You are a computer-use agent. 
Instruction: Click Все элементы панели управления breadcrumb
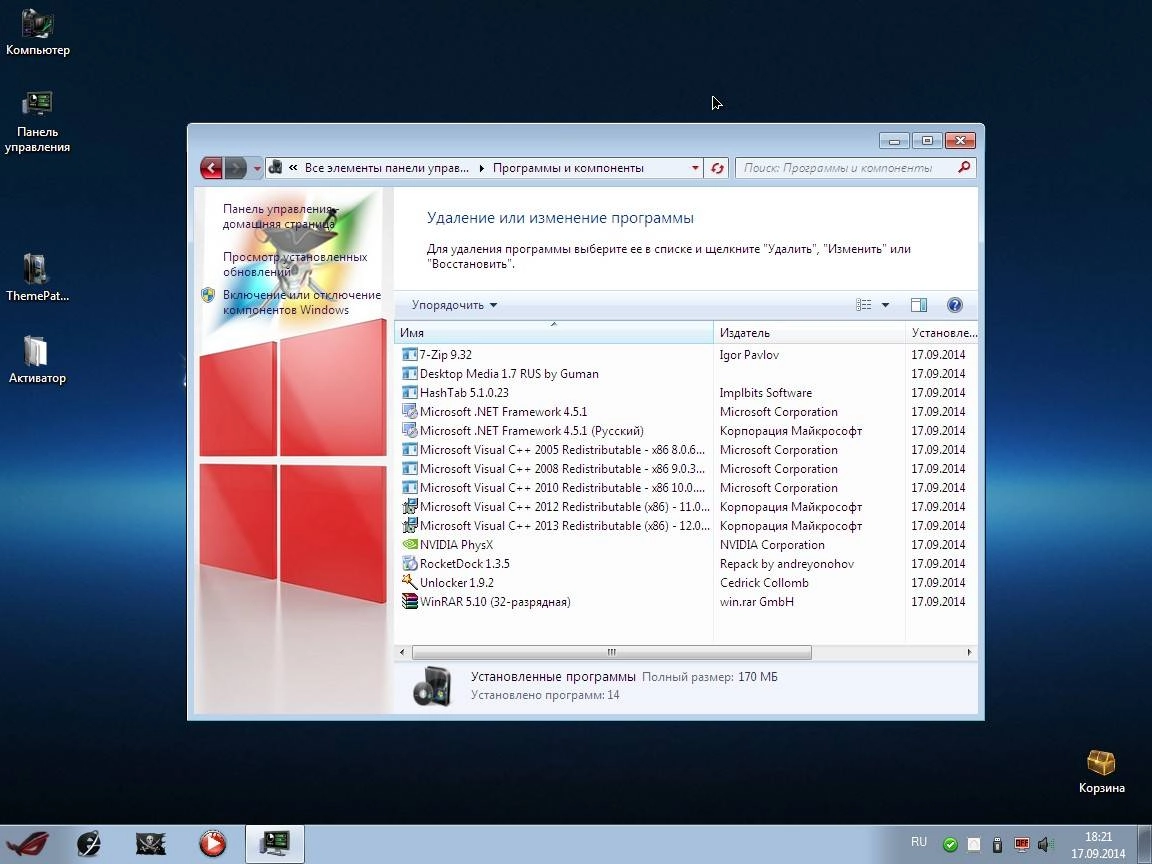pos(386,168)
